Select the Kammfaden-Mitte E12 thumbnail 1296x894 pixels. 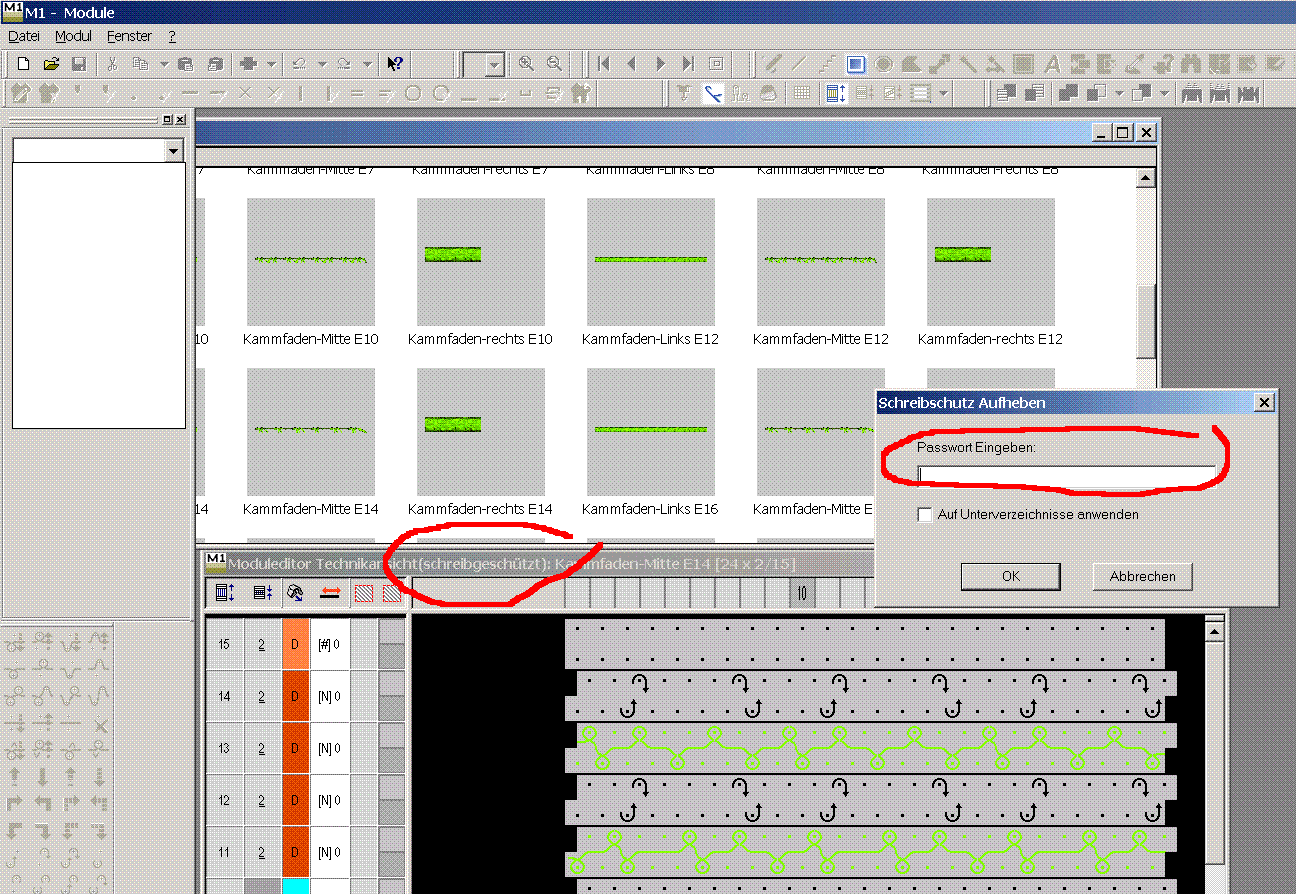[x=821, y=262]
